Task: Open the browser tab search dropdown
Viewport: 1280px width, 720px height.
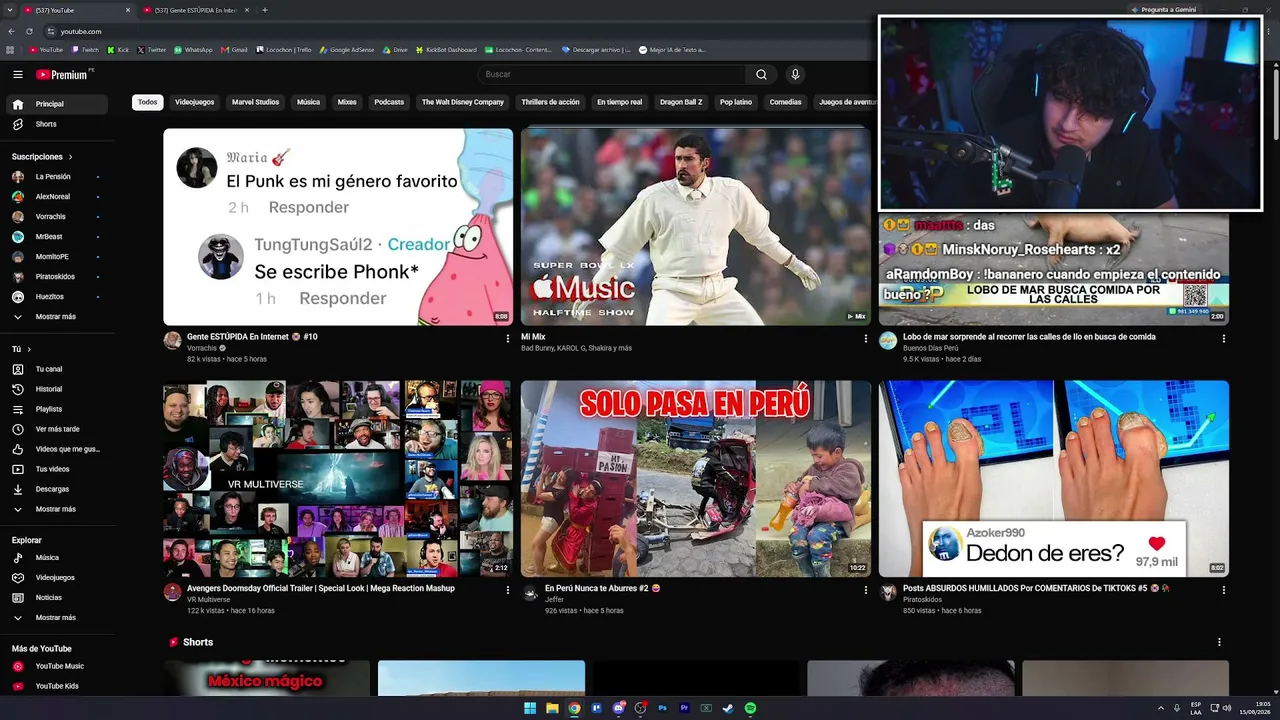Action: (9, 10)
